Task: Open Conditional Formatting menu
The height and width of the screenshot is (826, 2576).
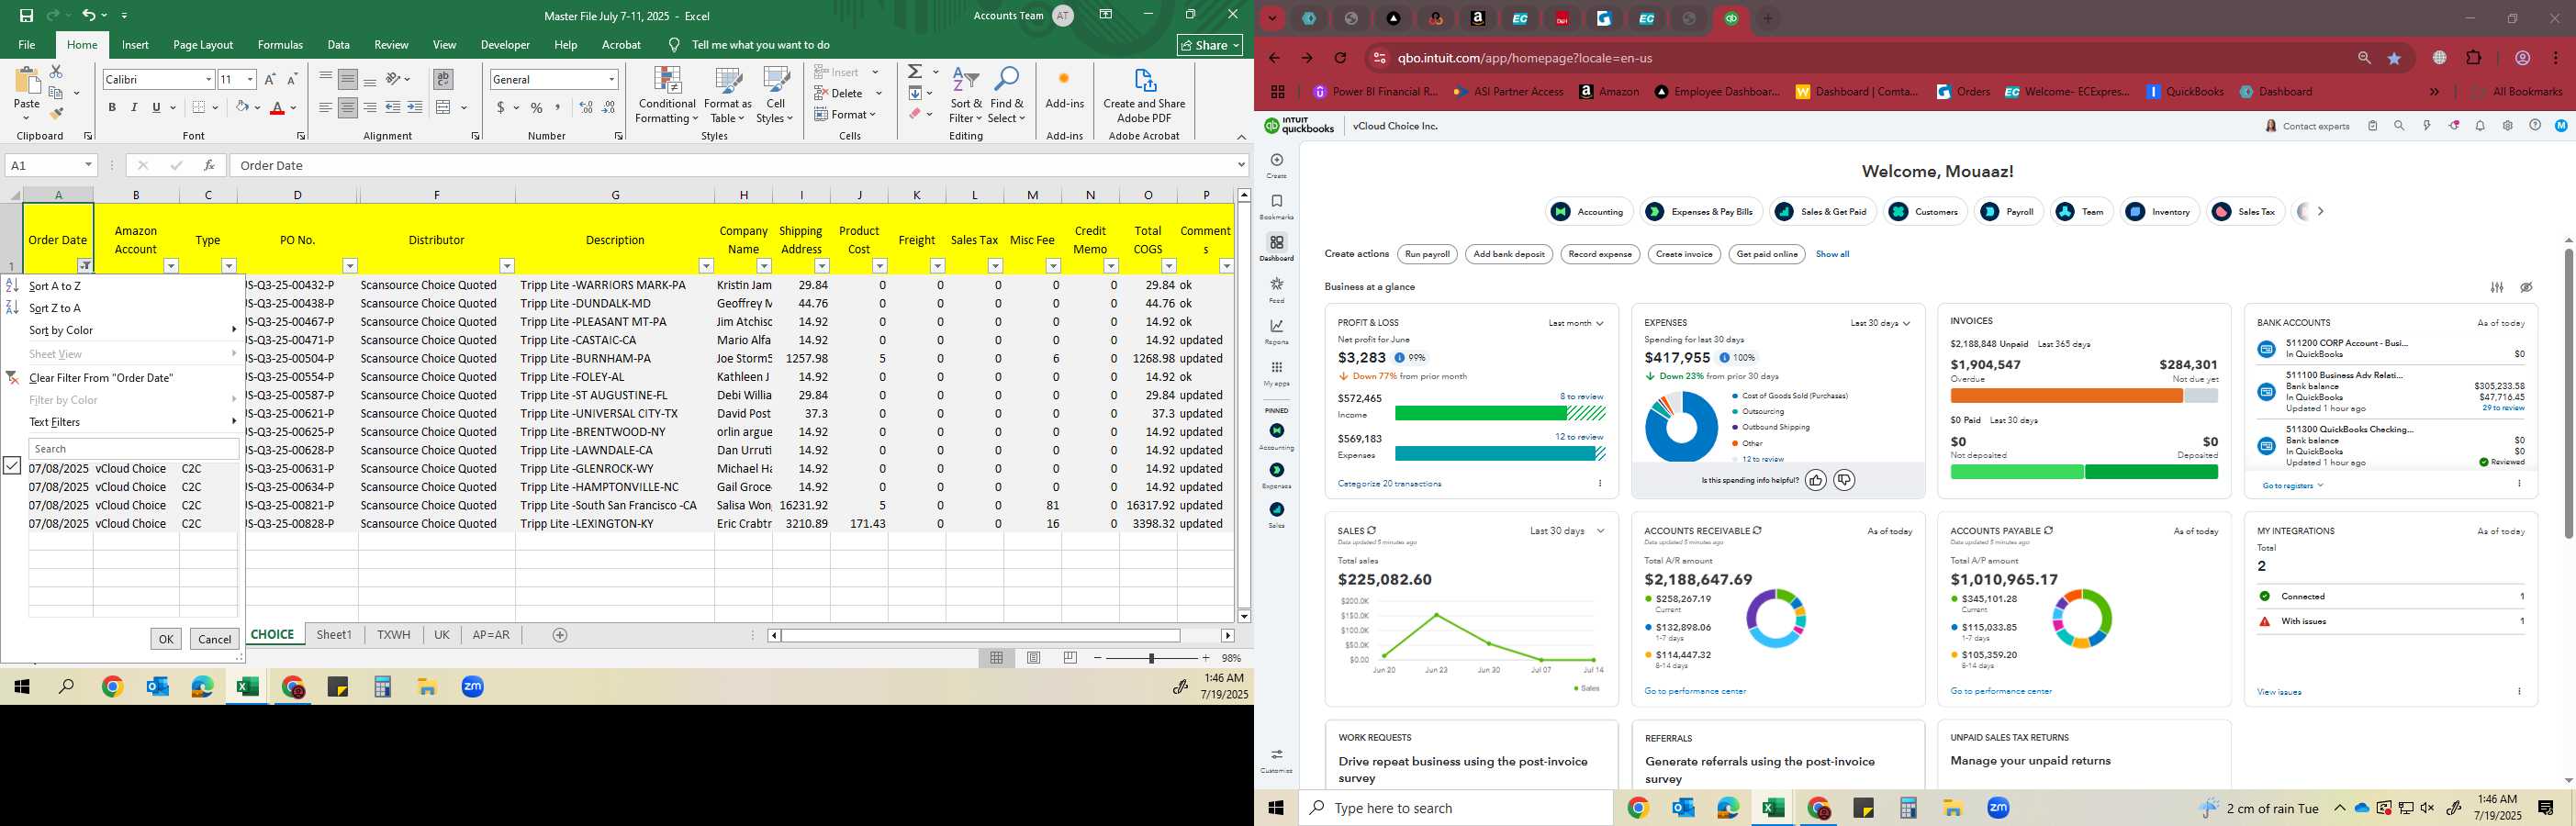Action: coord(667,96)
